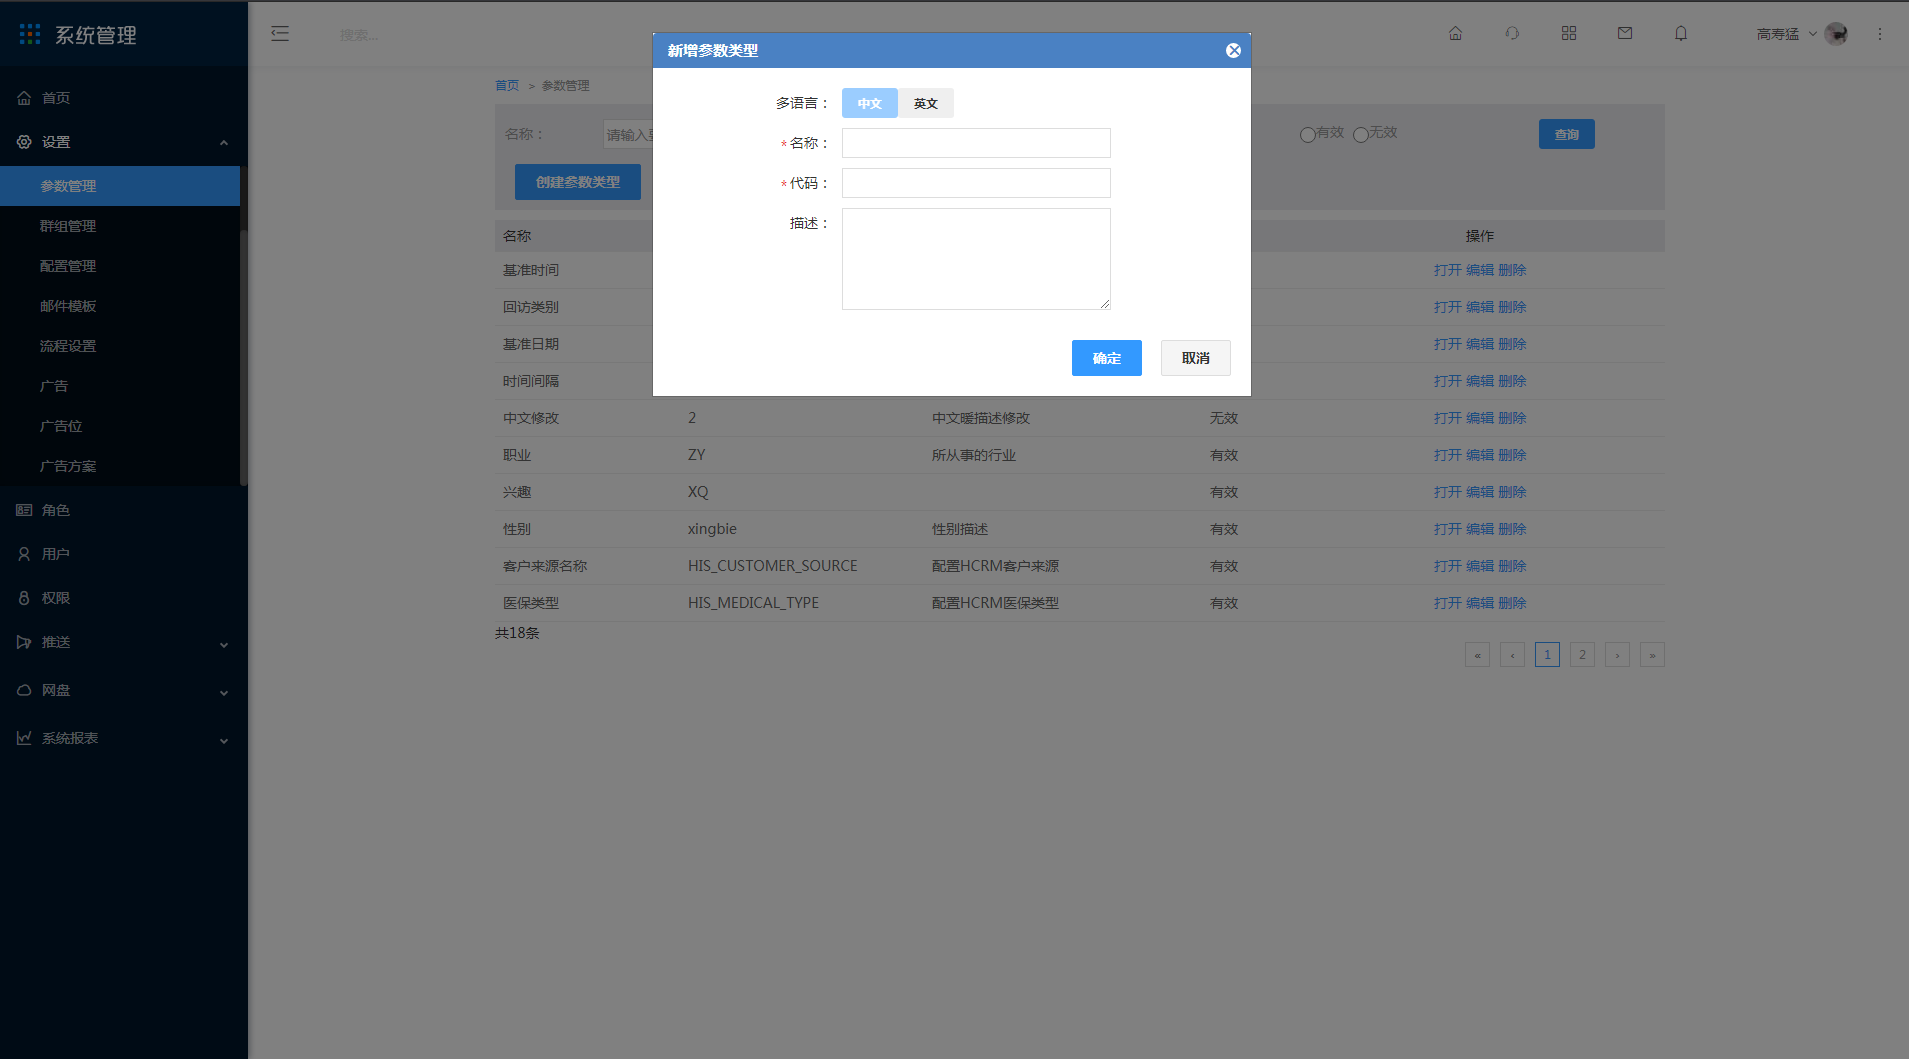Click the user avatar picture

coord(1836,34)
